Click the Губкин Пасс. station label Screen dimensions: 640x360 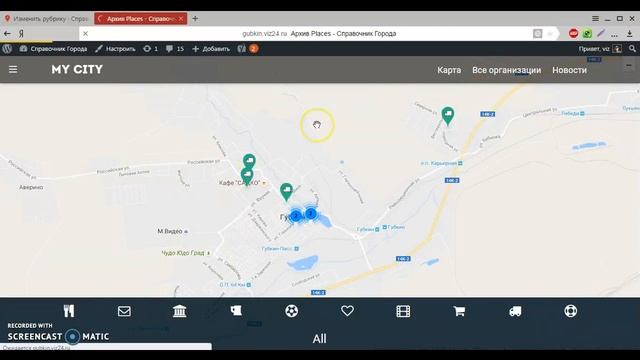coord(277,249)
